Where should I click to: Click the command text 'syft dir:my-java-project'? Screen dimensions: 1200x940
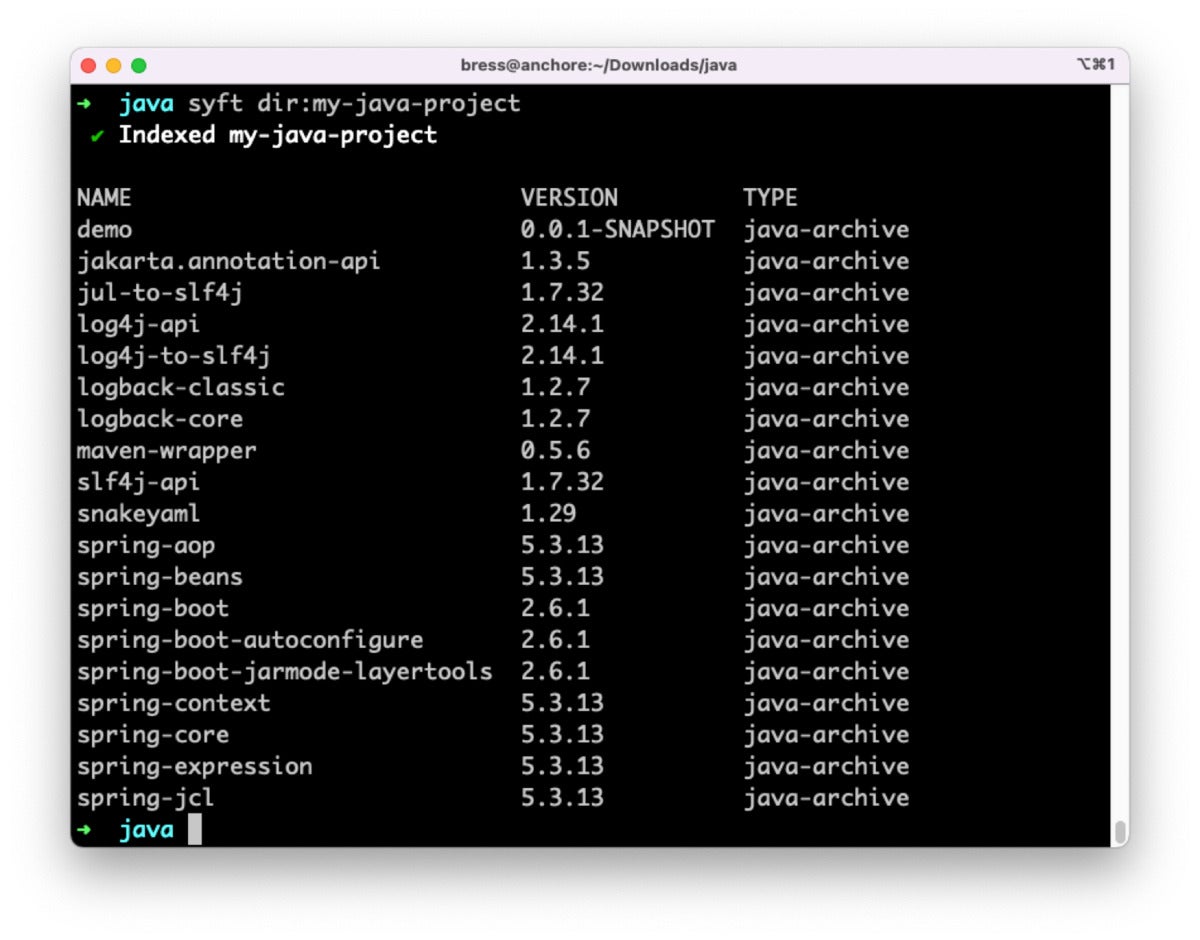click(355, 104)
